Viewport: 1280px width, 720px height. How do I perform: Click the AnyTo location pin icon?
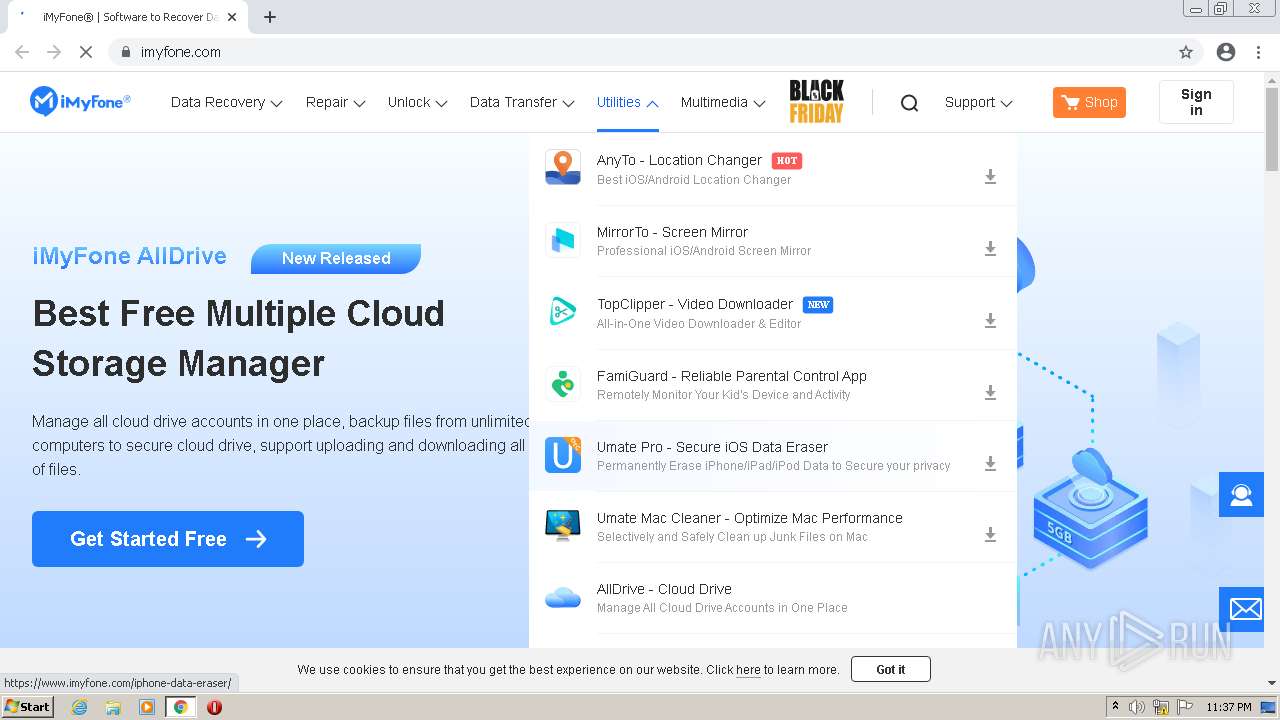click(x=563, y=167)
